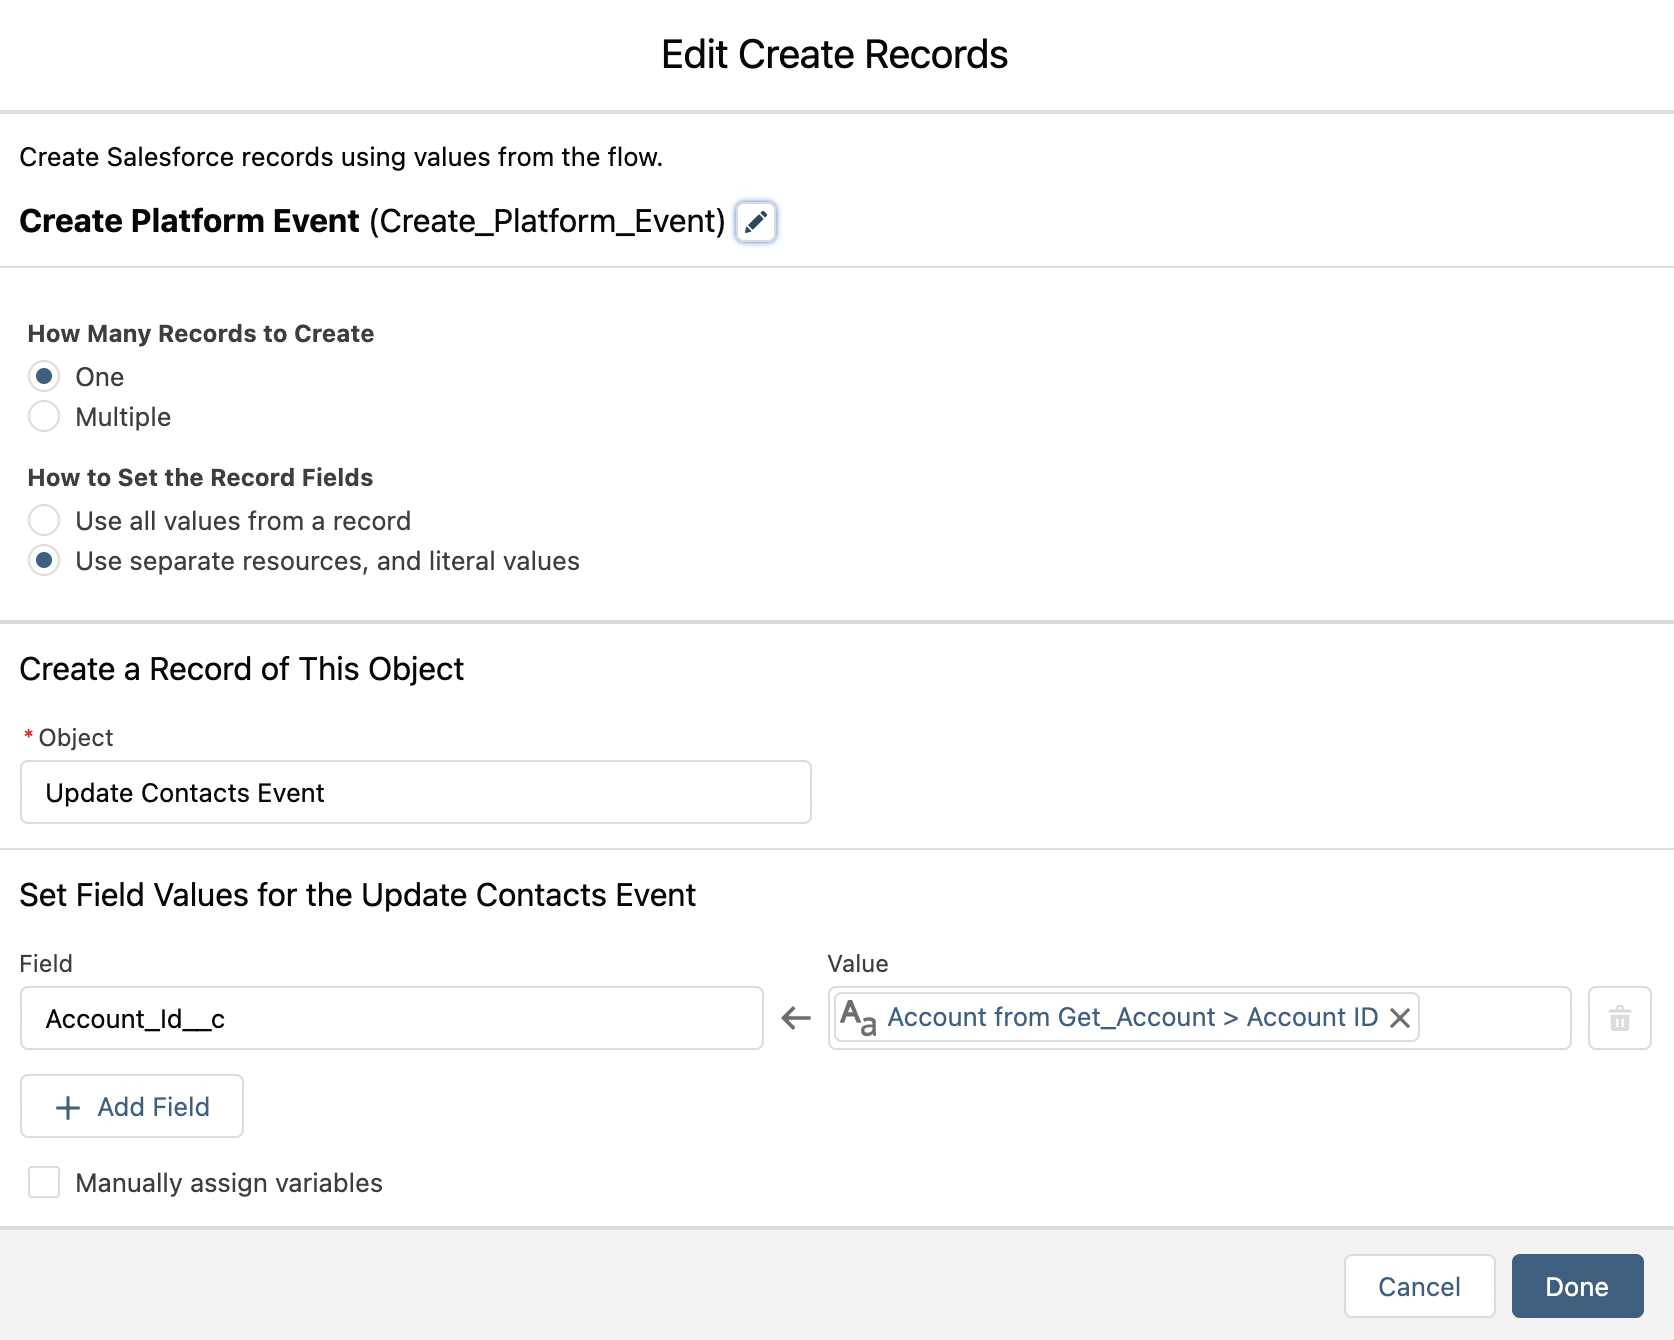The image size is (1674, 1340).
Task: Click Done to save the element
Action: (1577, 1287)
